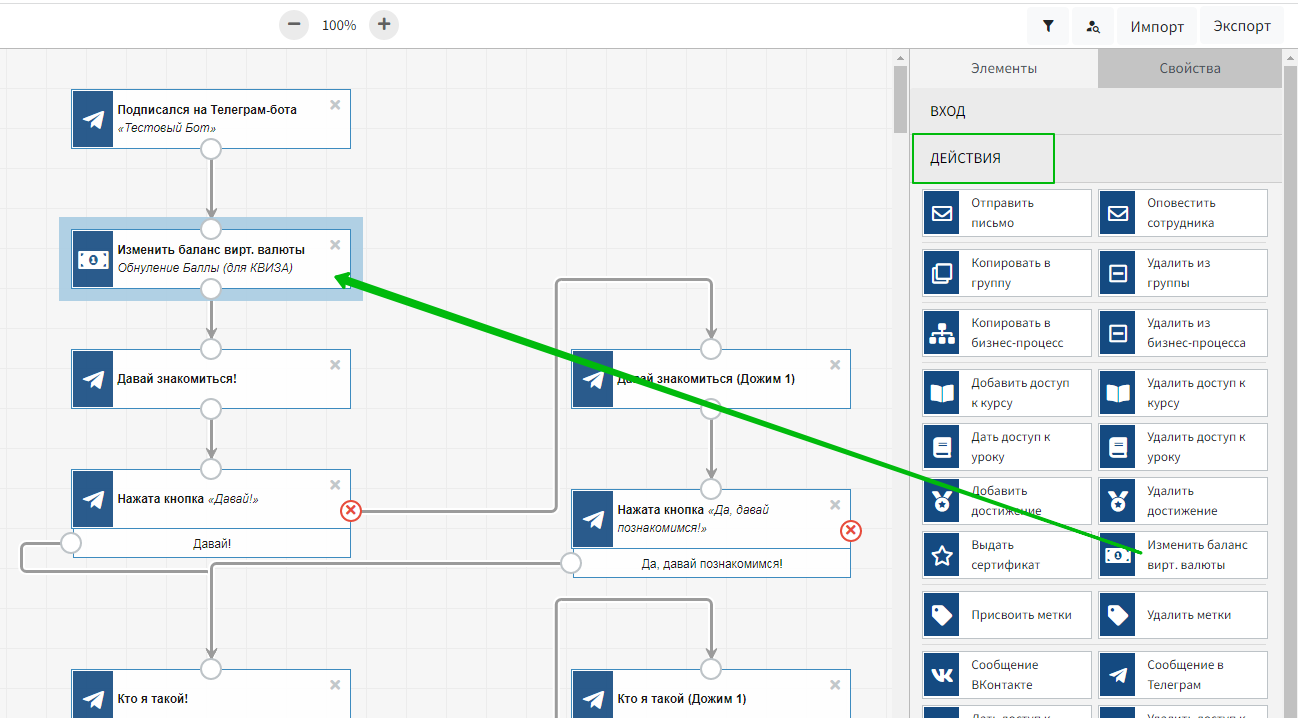Select the 'Копировать в бизнес-процесс' element
This screenshot has width=1298, height=718.
1007,333
